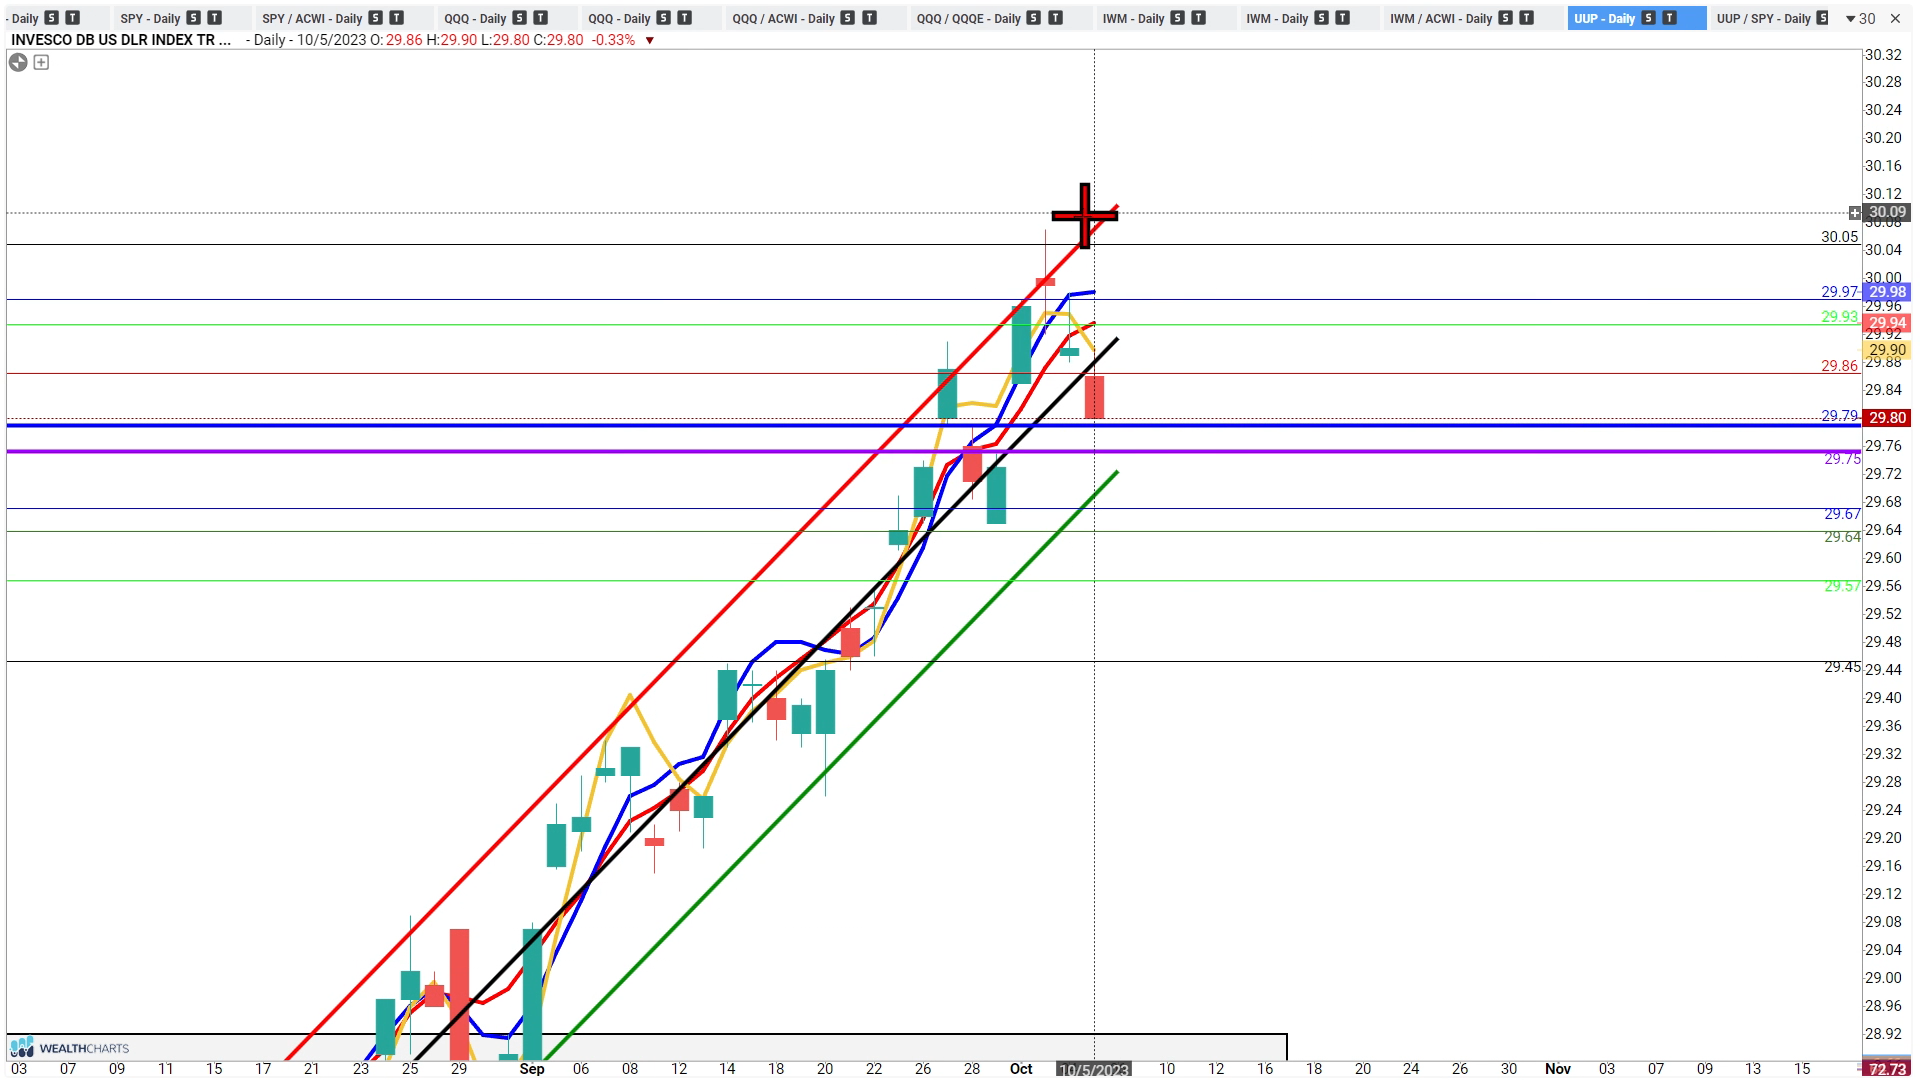The image size is (1920, 1080).
Task: Select the 29.67 horizontal line label
Action: click(x=1842, y=514)
